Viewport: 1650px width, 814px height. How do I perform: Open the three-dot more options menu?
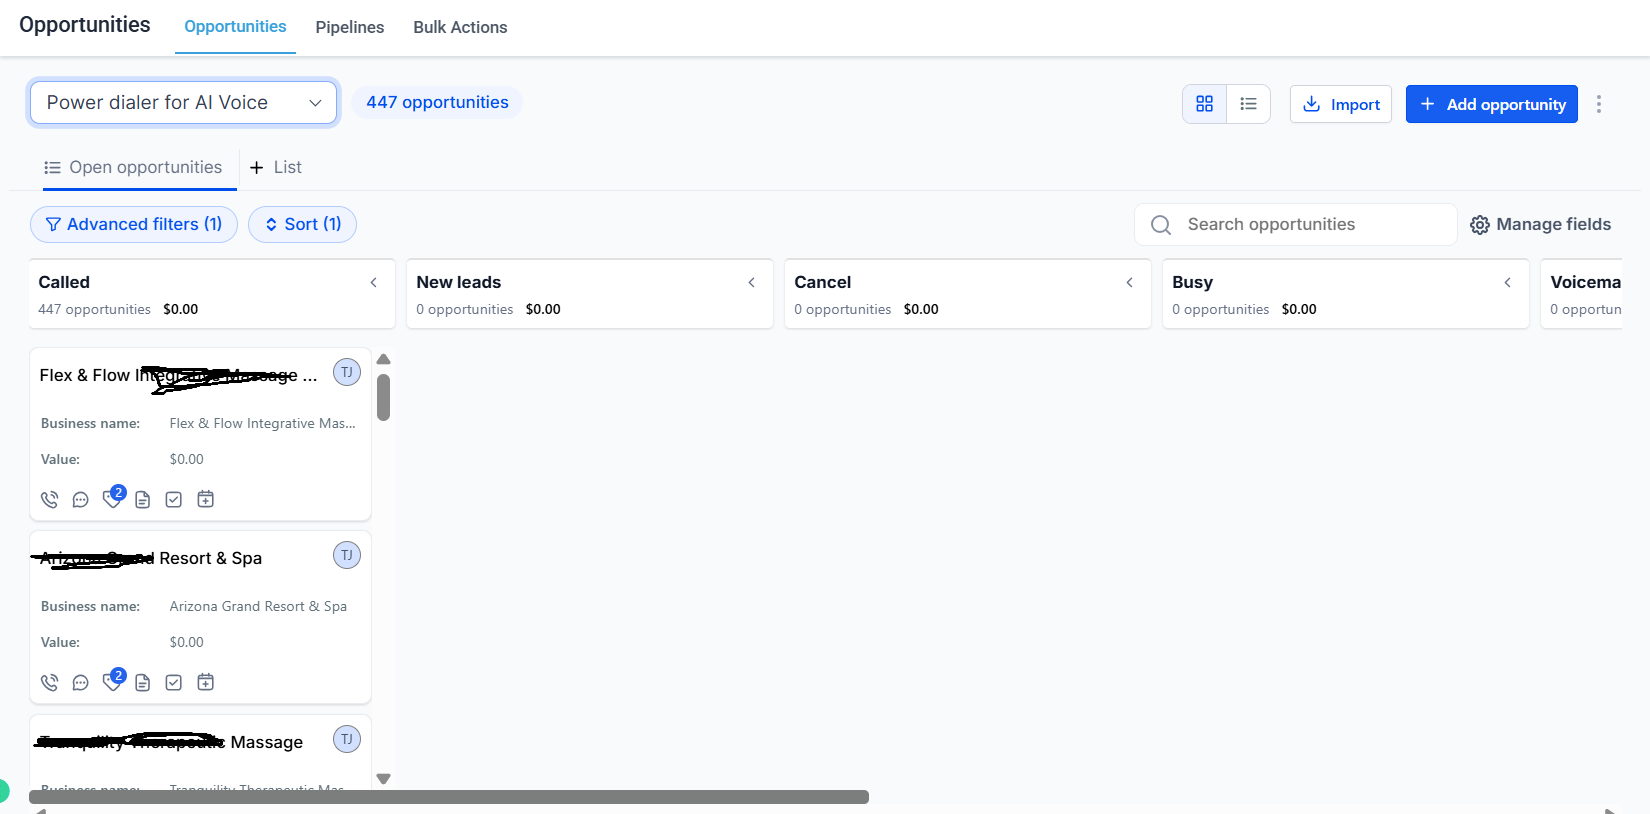click(1599, 104)
